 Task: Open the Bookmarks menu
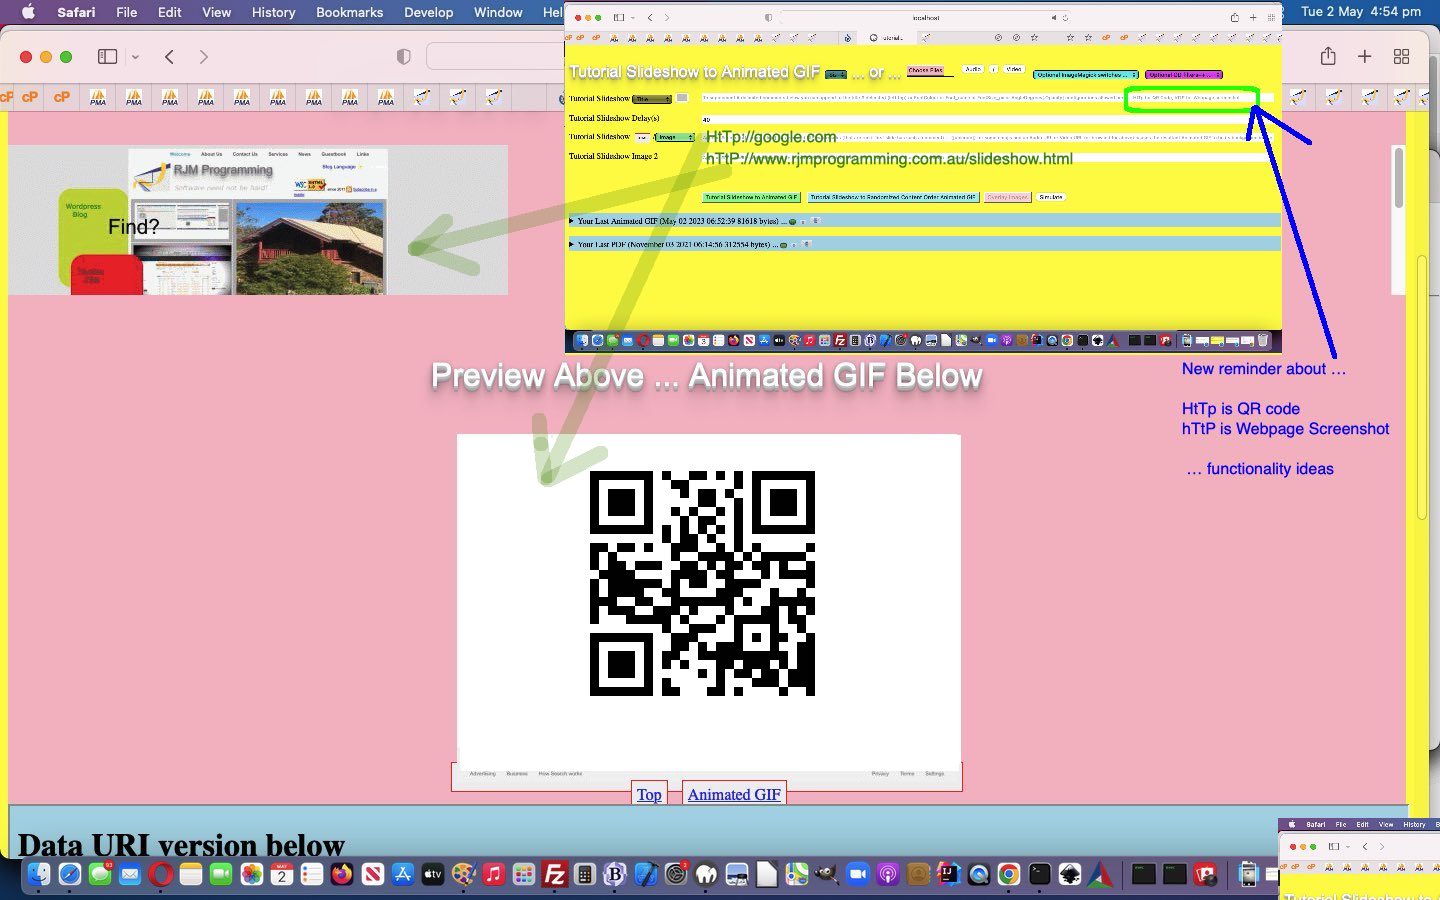click(x=349, y=12)
